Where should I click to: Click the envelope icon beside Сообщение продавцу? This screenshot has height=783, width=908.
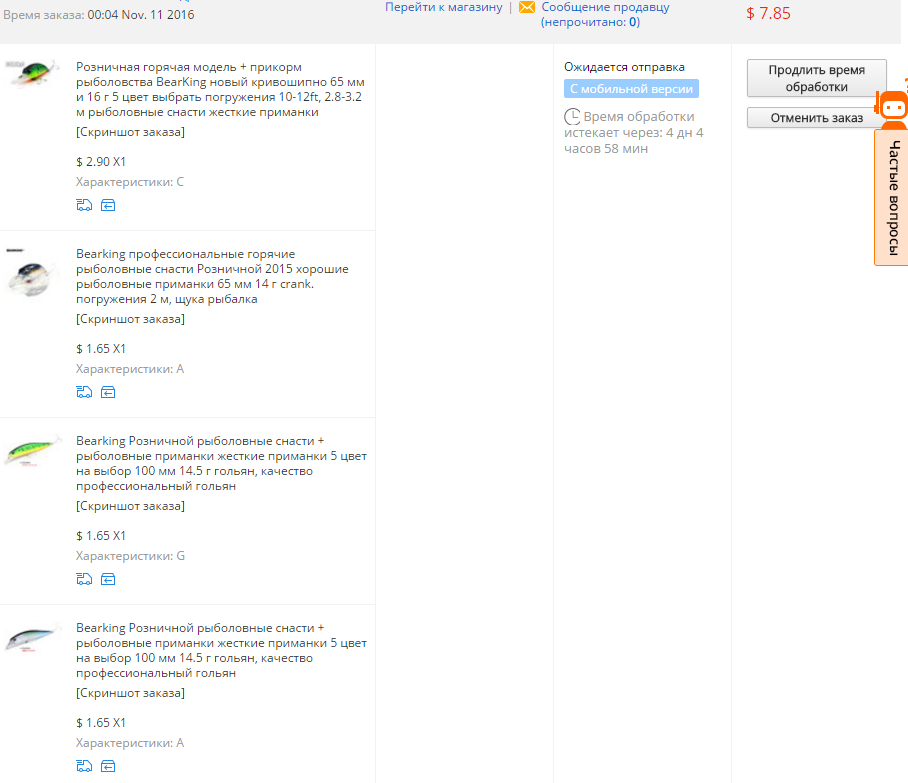pyautogui.click(x=527, y=8)
